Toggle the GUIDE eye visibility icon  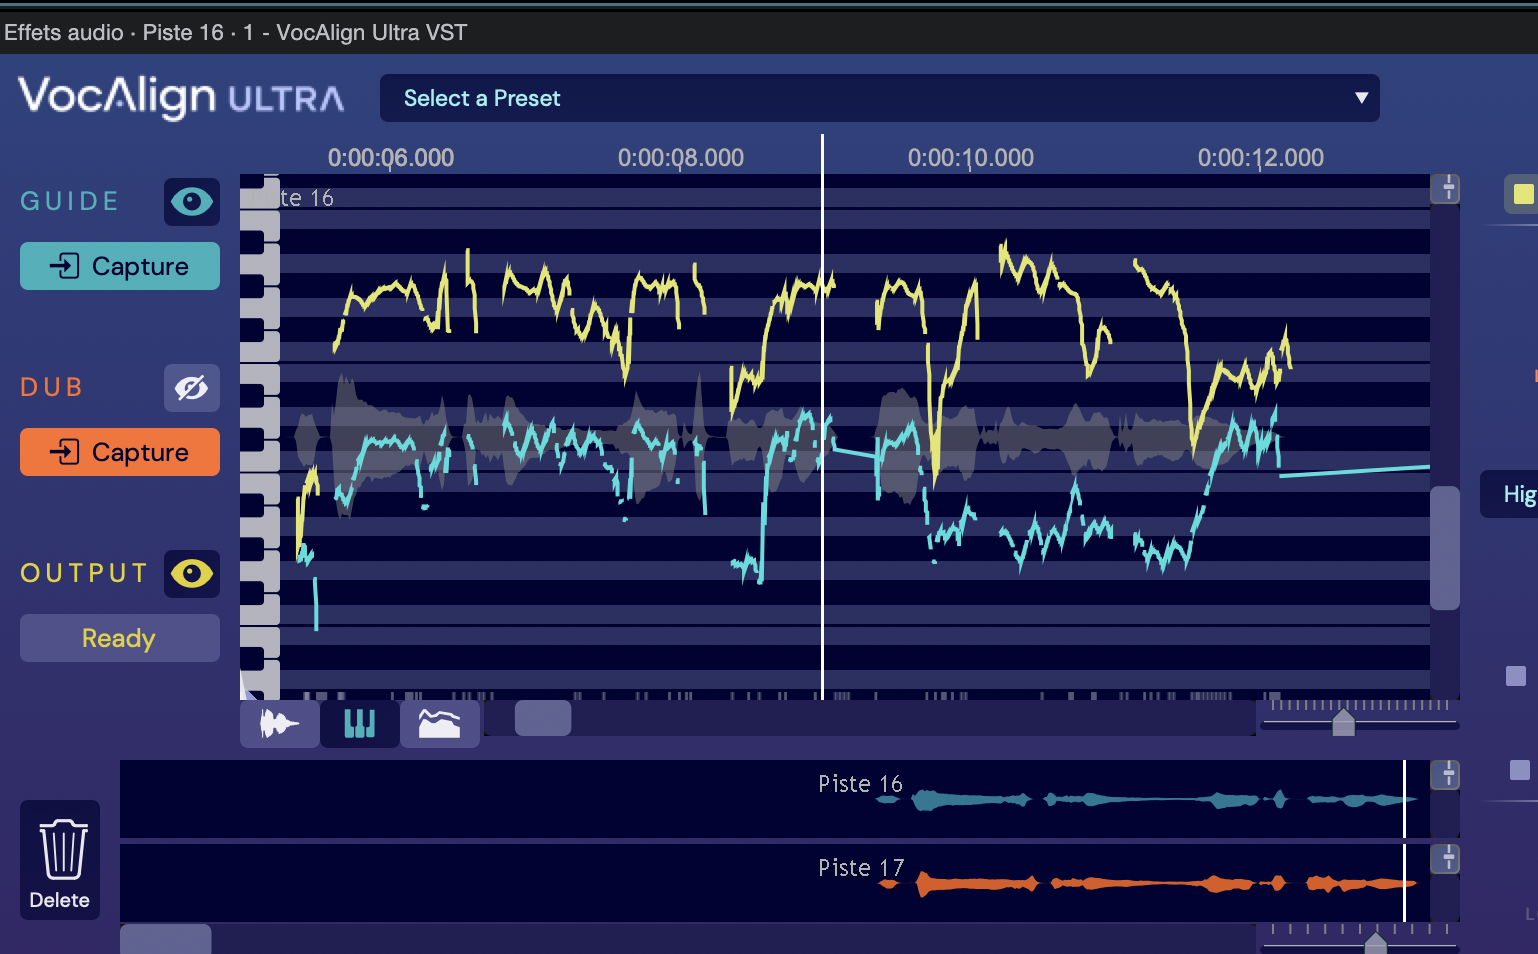pyautogui.click(x=191, y=202)
